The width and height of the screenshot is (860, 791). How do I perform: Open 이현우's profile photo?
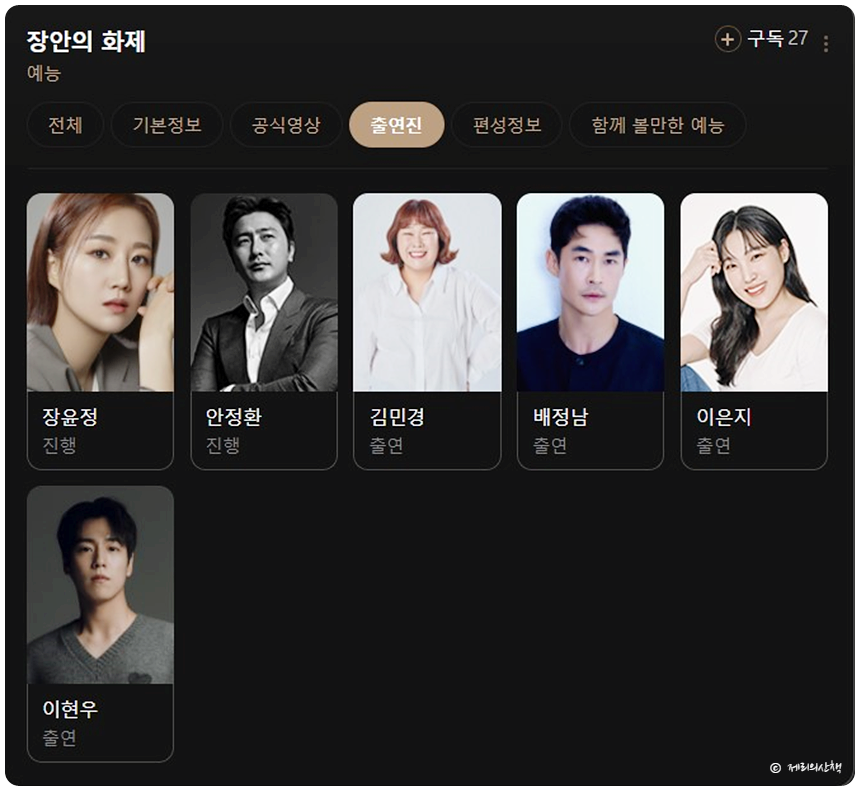click(x=100, y=585)
